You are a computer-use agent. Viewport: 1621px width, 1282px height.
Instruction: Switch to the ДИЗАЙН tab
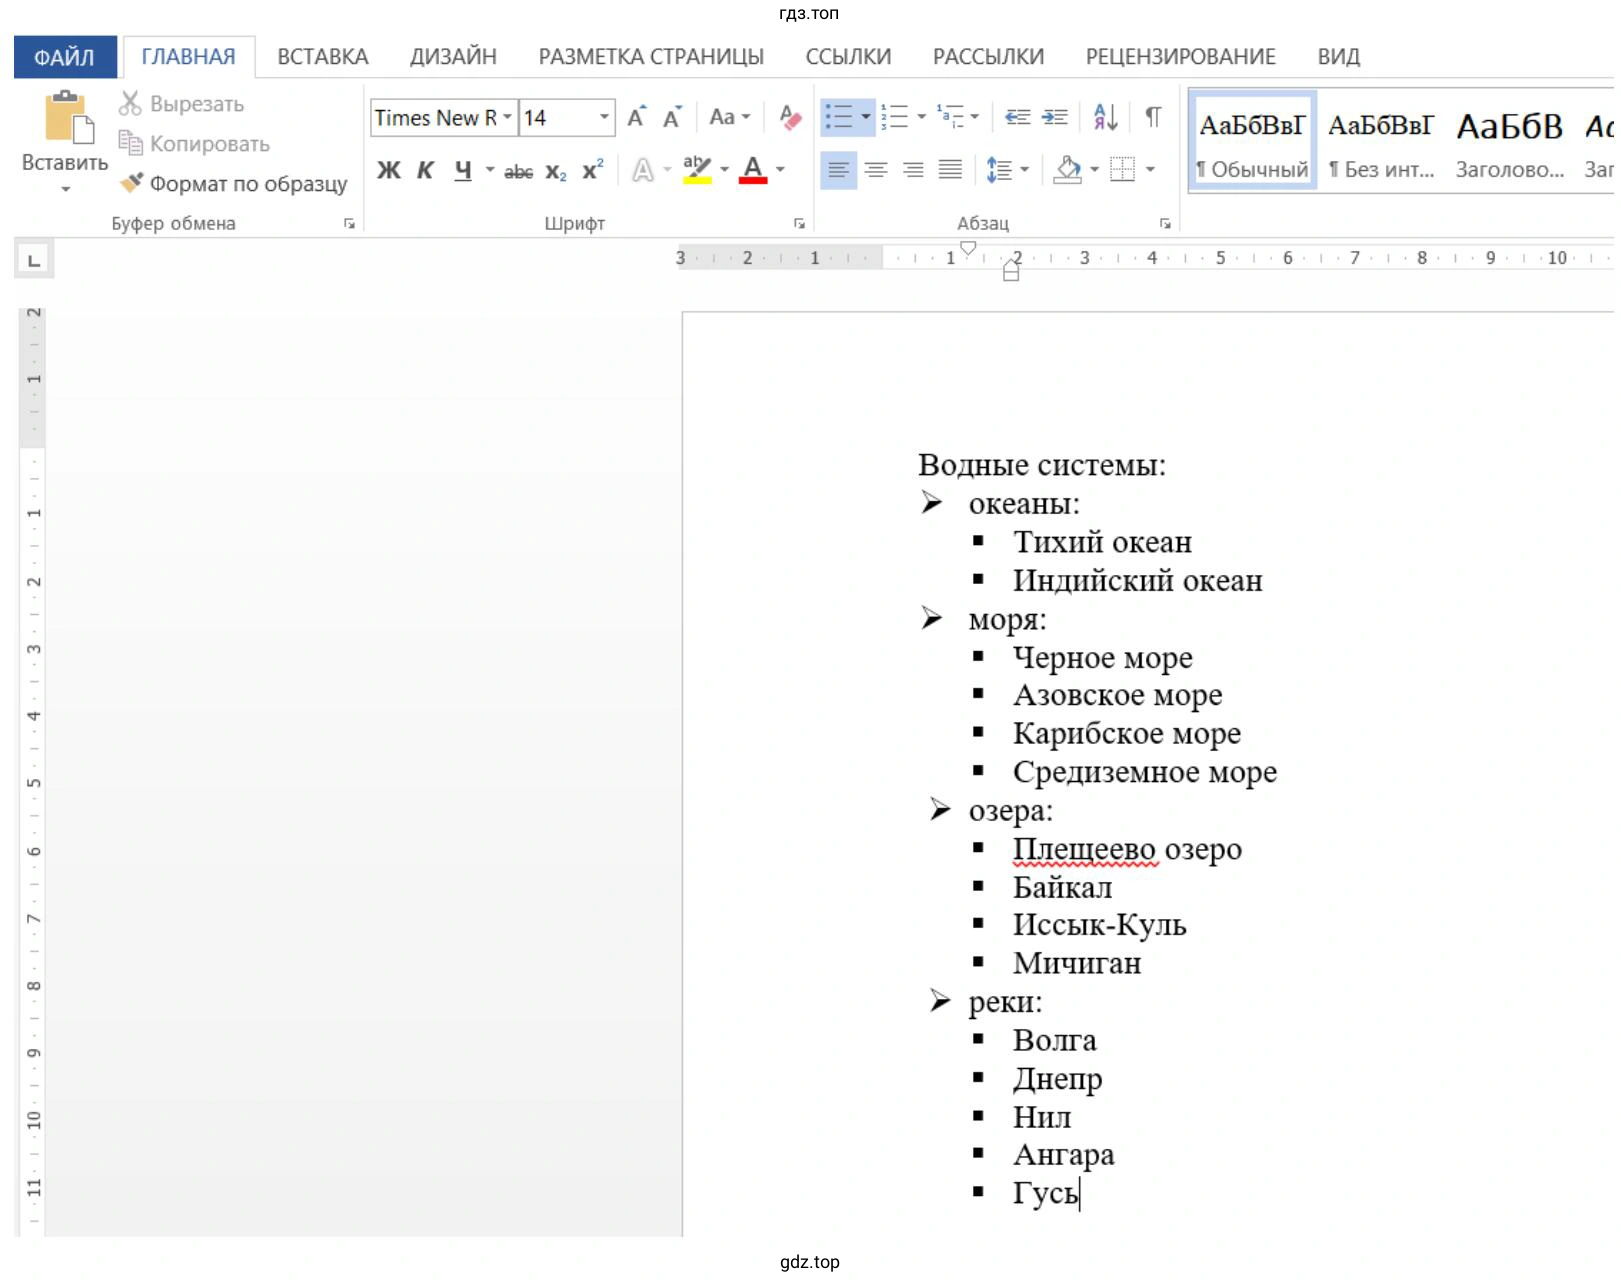[x=453, y=57]
